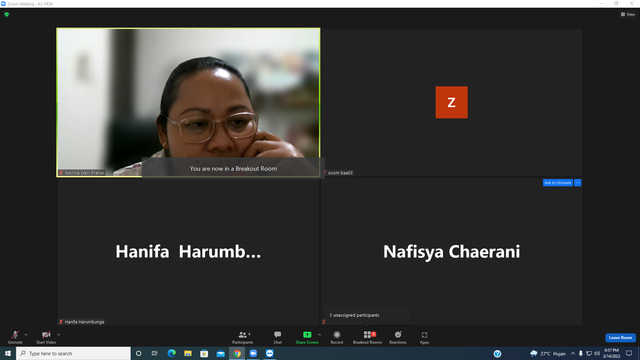Click the '5 unassigned participants' notice
The image size is (640, 360).
(354, 315)
